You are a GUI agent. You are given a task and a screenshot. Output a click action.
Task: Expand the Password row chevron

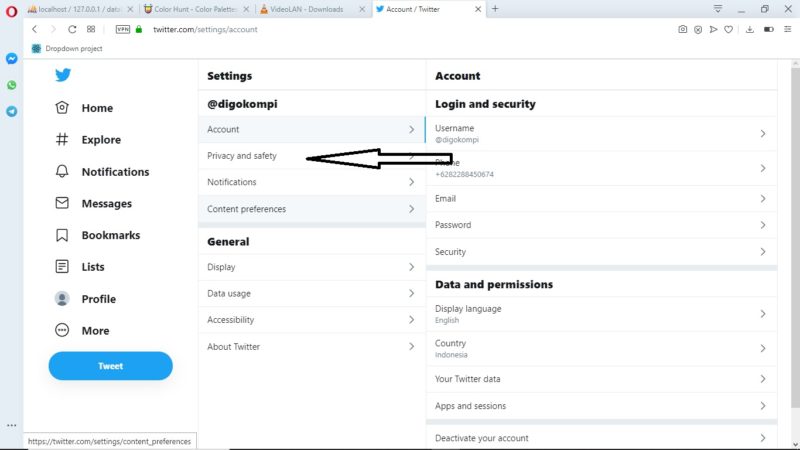[x=763, y=225]
